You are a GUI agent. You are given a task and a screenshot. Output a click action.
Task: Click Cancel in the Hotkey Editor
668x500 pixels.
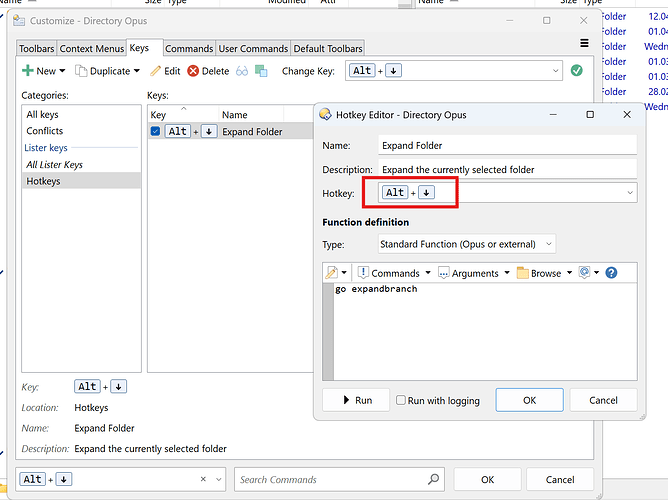(603, 400)
